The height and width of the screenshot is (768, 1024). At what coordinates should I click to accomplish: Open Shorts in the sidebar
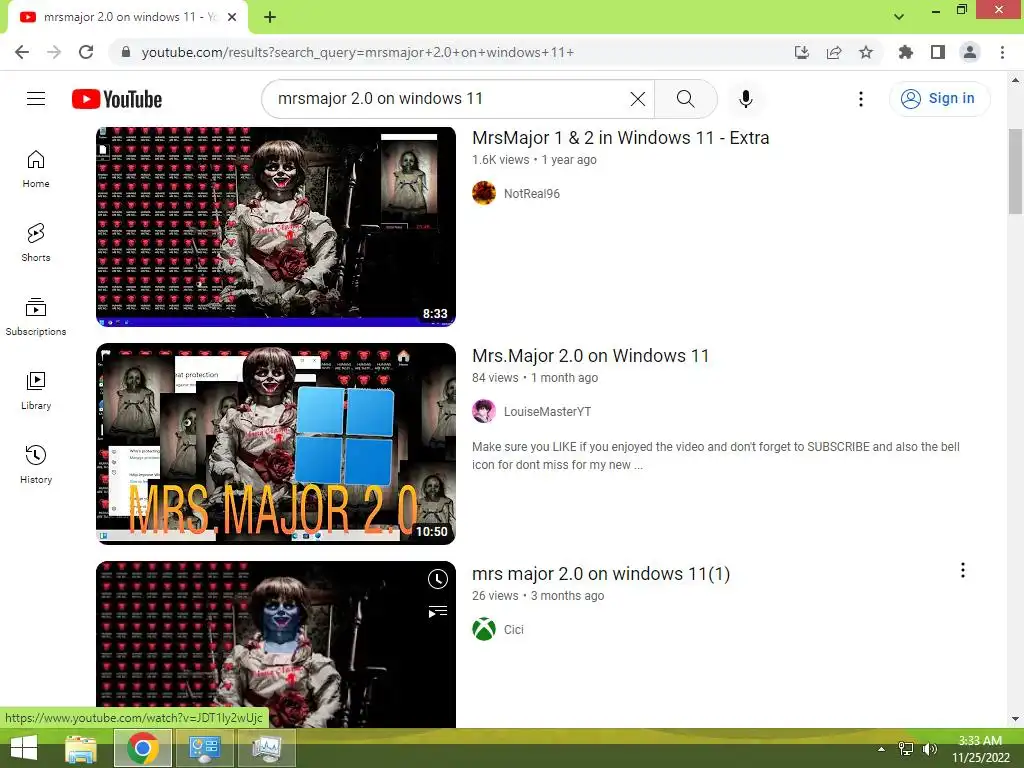[x=36, y=242]
